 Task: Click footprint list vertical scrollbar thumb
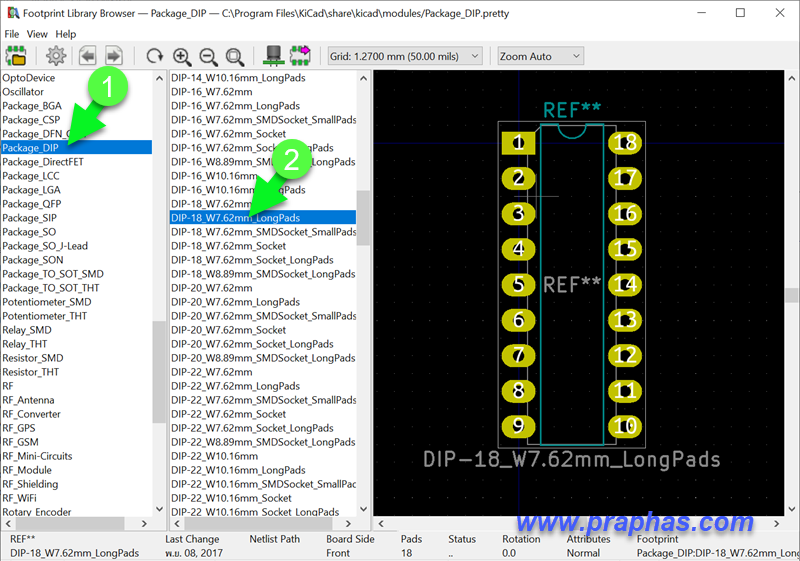click(363, 218)
